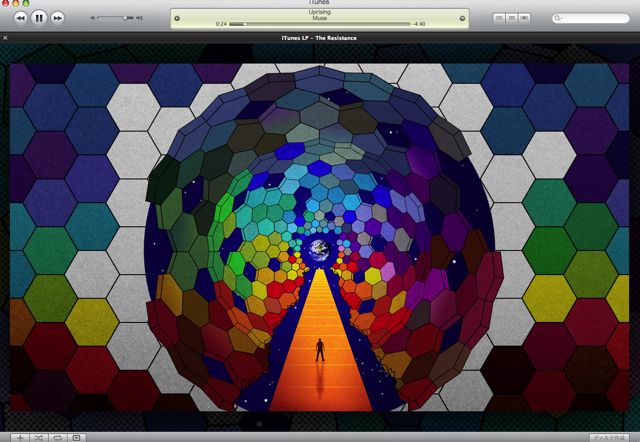Add a playlist with the plus button
640x442 pixels.
pos(19,438)
